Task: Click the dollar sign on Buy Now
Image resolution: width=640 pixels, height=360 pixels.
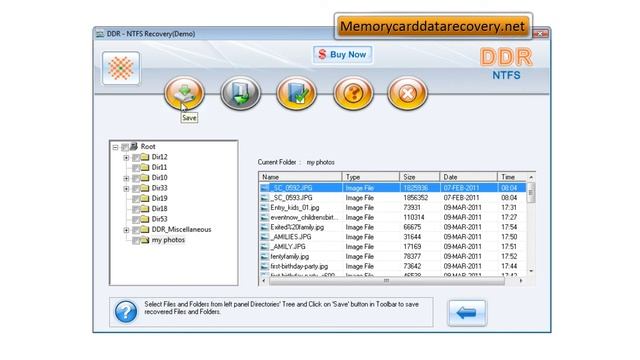Action: (x=322, y=54)
